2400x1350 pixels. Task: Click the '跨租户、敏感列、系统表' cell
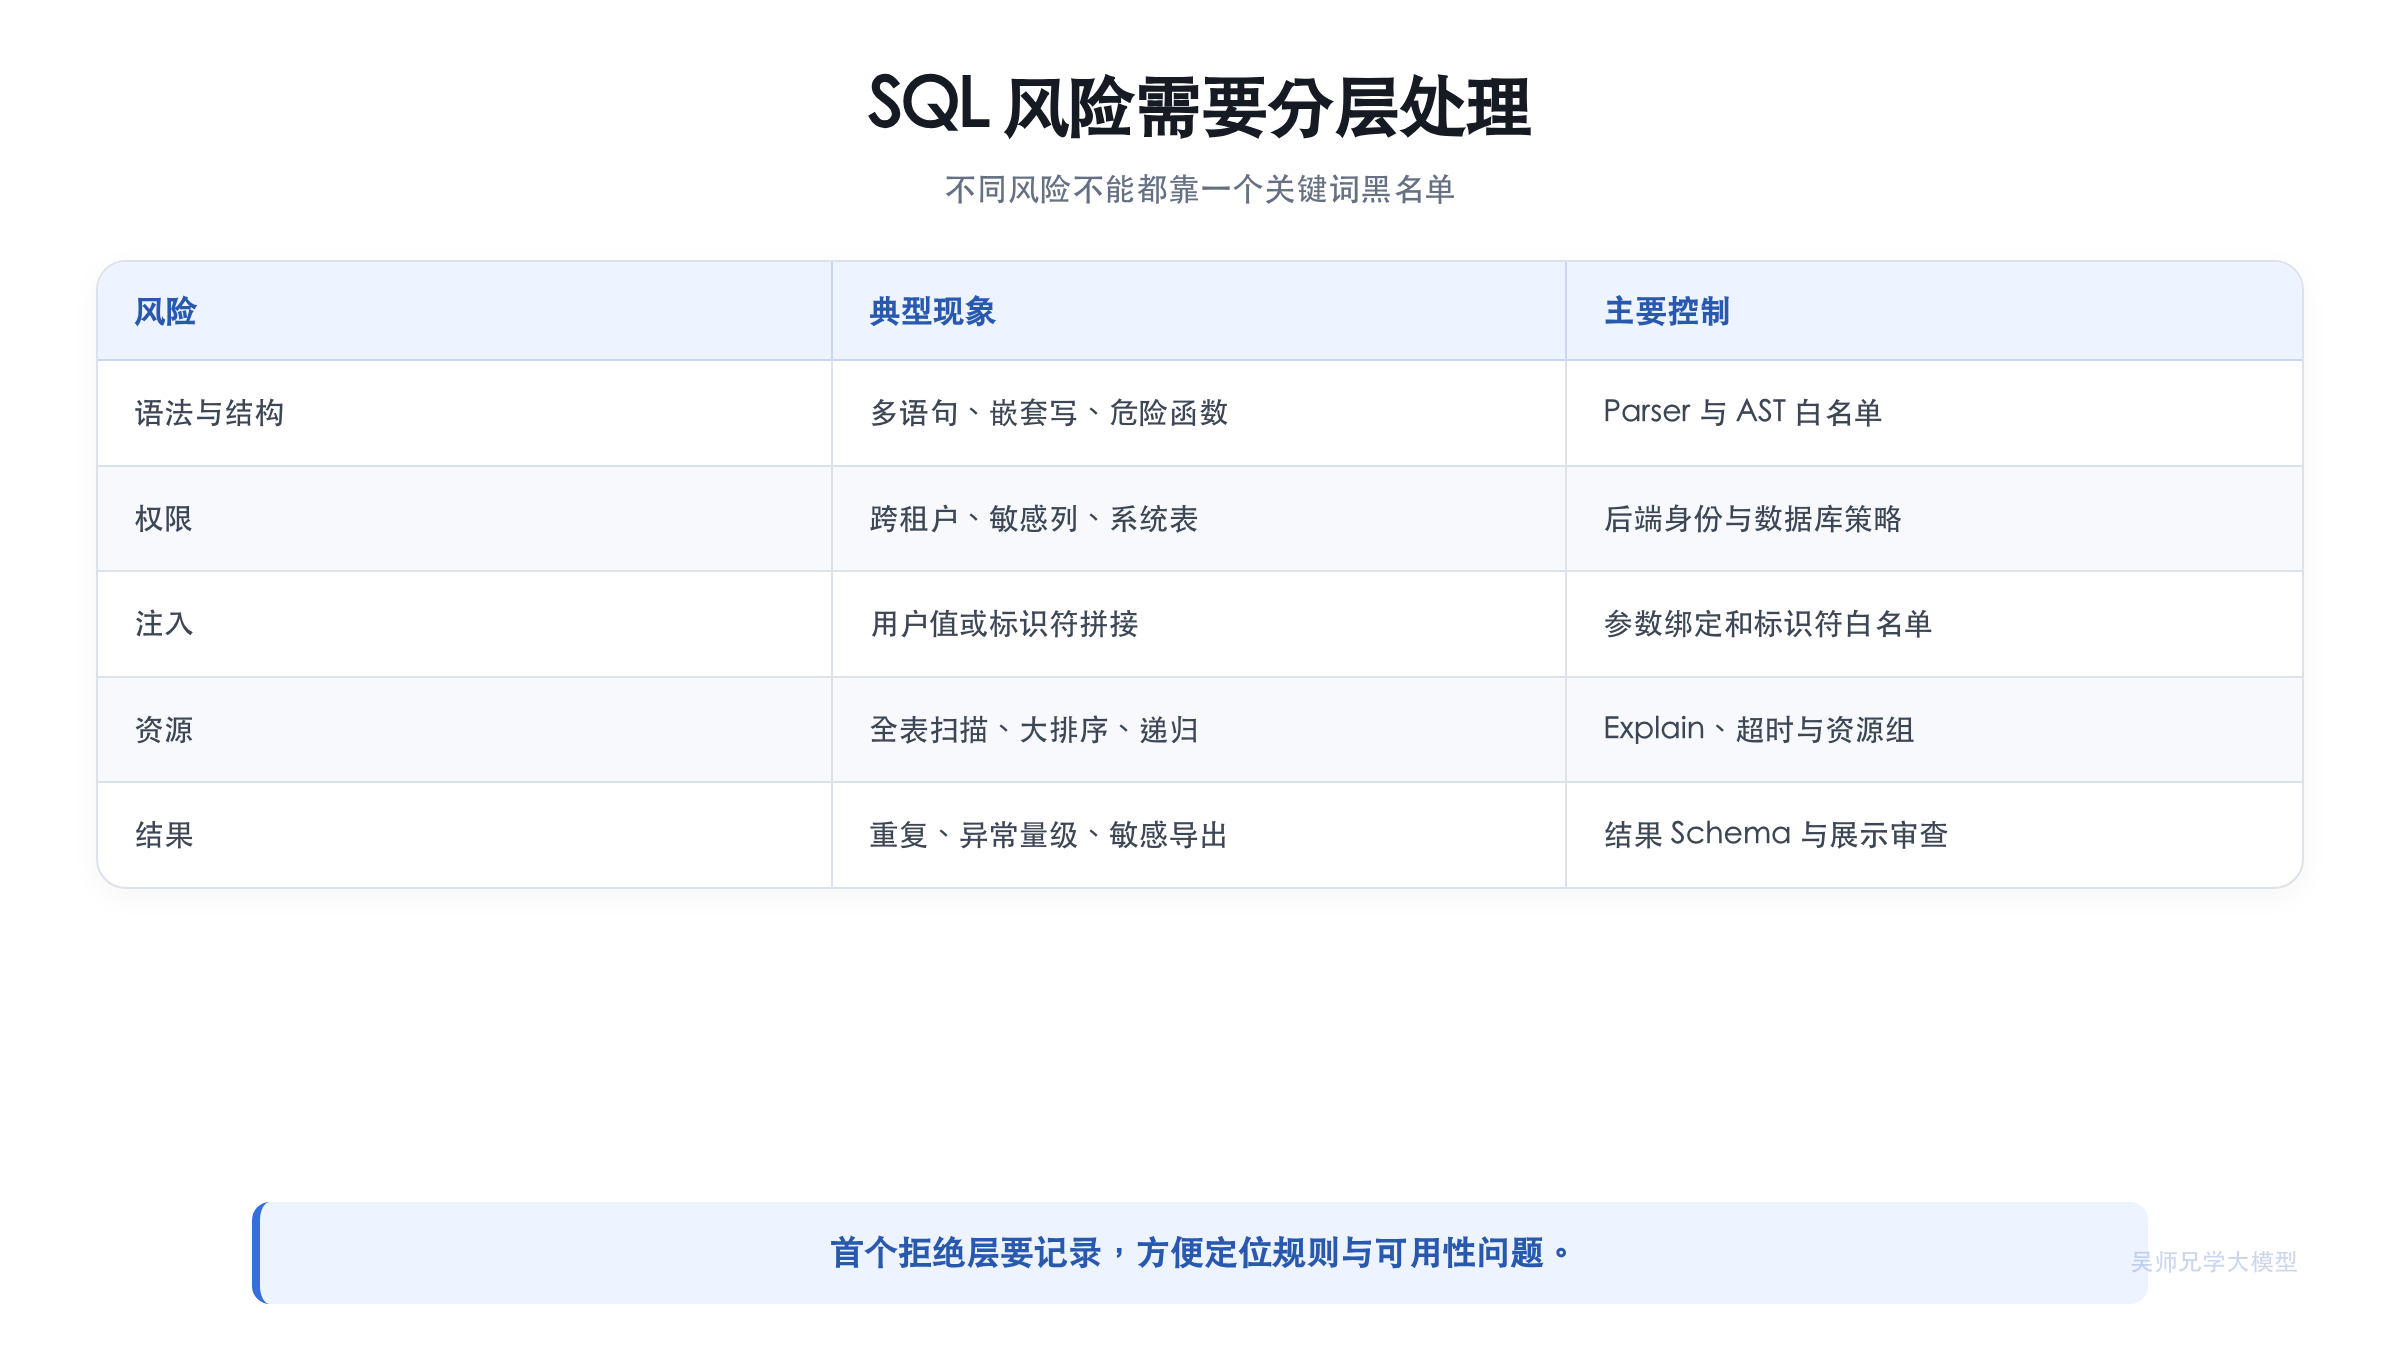pos(1198,519)
